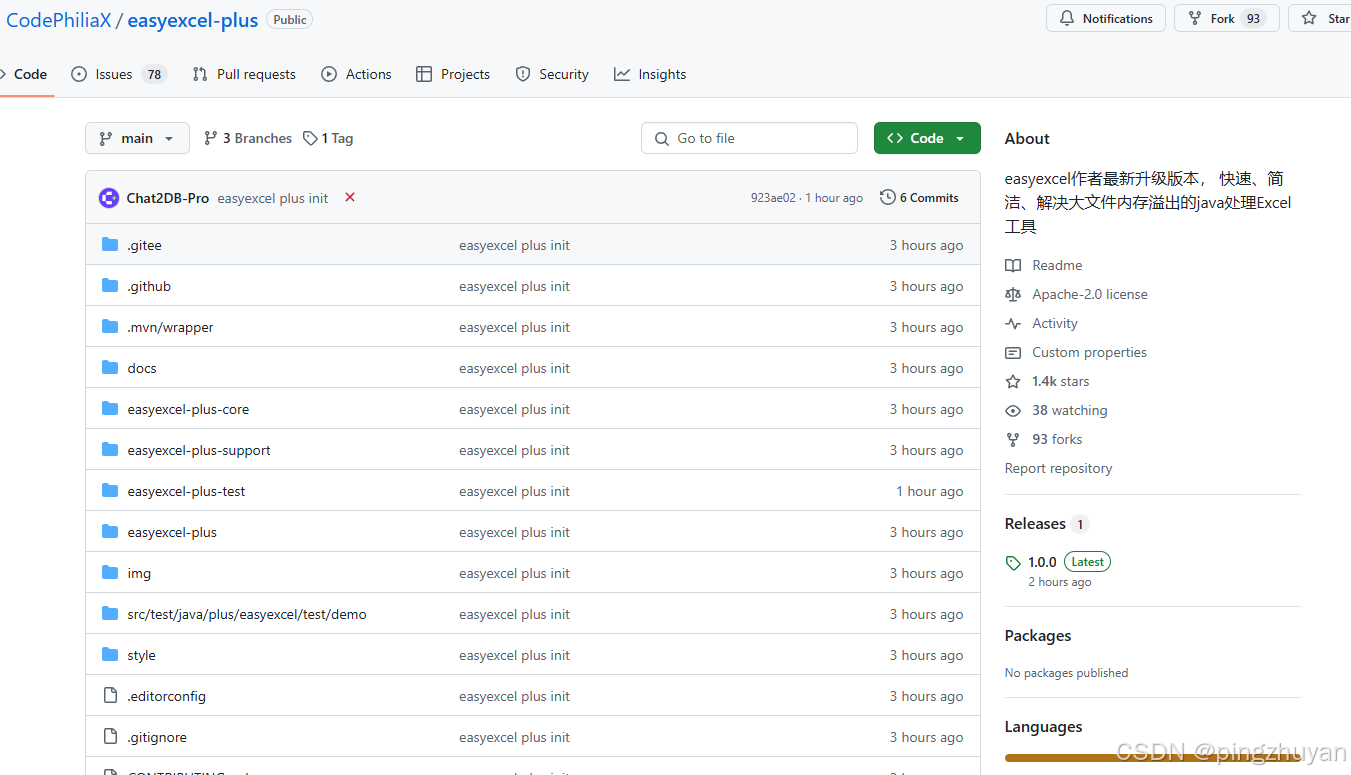Click the commits history clock icon
Image resolution: width=1351 pixels, height=775 pixels.
point(887,198)
